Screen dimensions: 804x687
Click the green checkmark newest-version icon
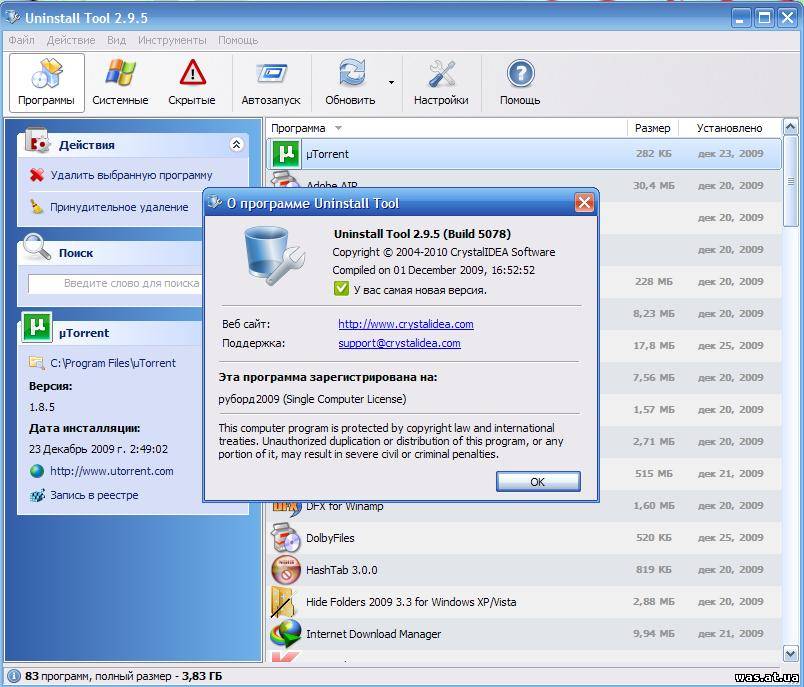tap(341, 289)
